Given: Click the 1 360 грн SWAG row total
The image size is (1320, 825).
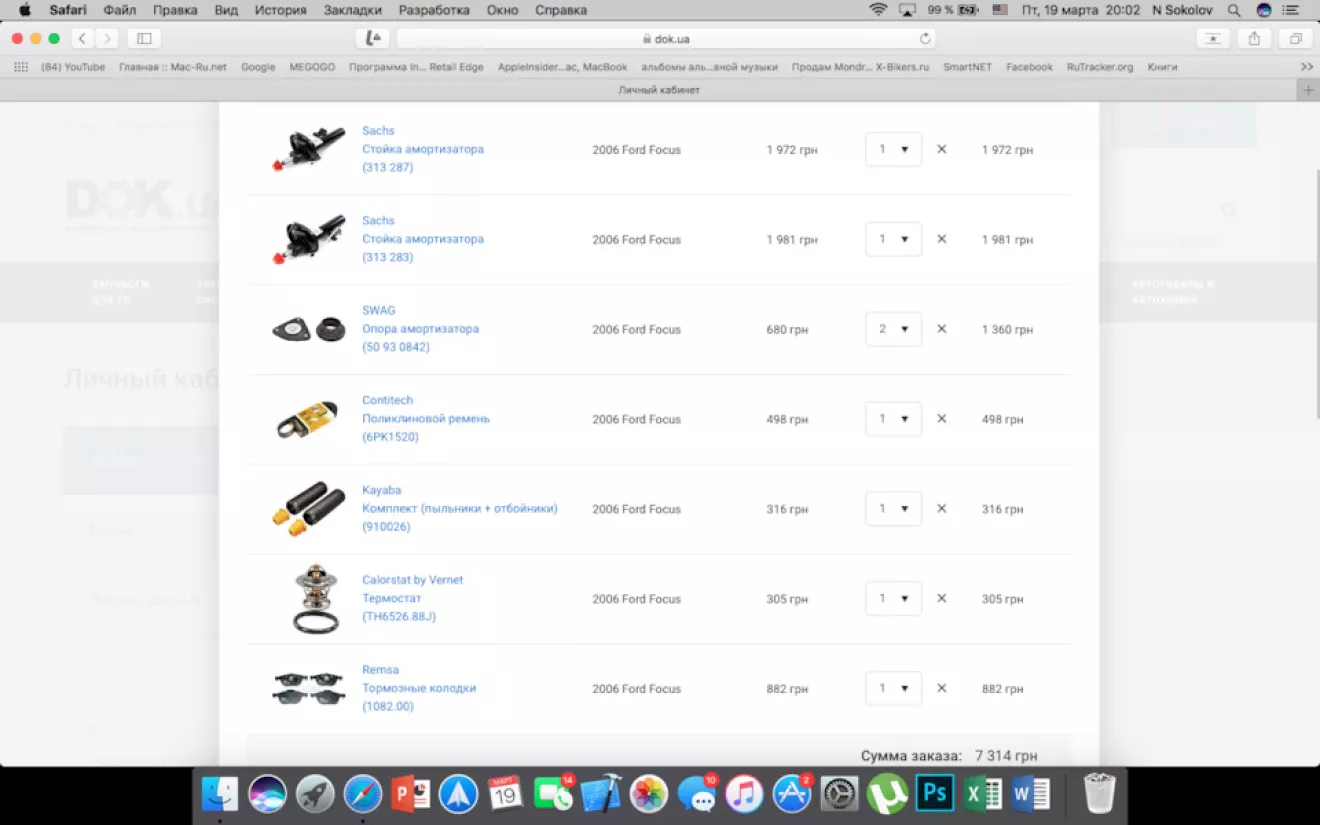Looking at the screenshot, I should pyautogui.click(x=1007, y=330).
